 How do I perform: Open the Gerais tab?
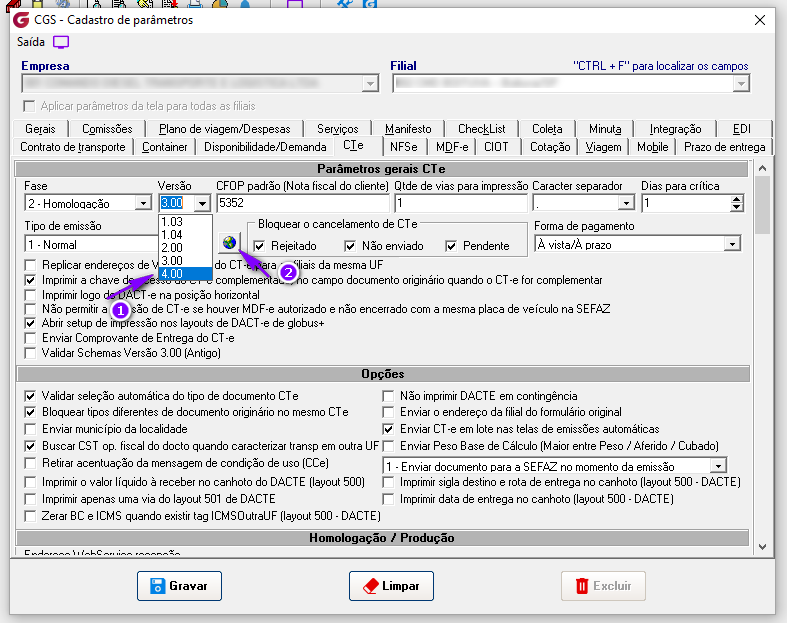[40, 129]
